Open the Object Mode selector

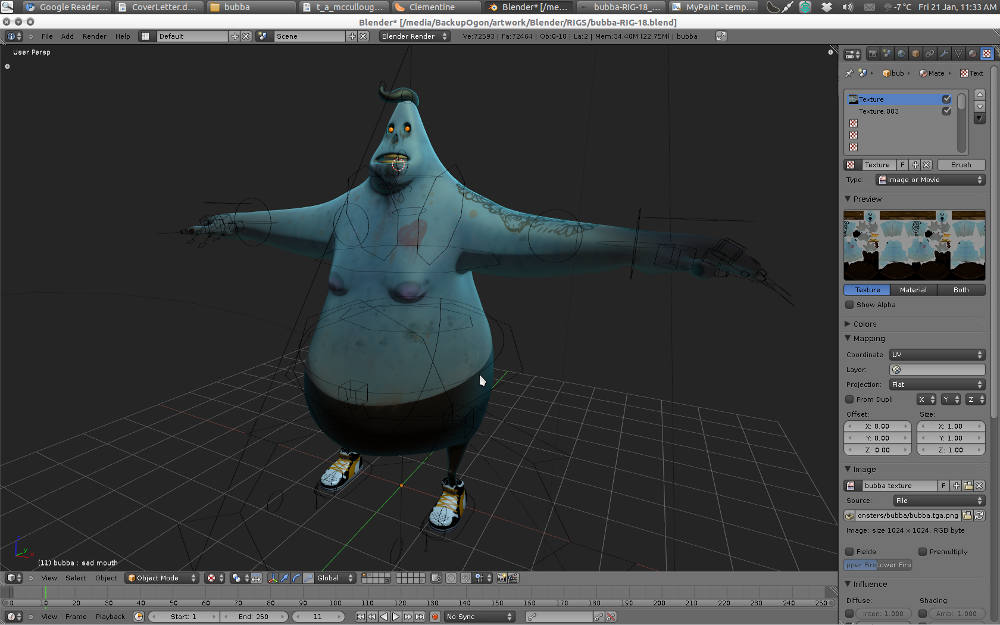click(162, 578)
